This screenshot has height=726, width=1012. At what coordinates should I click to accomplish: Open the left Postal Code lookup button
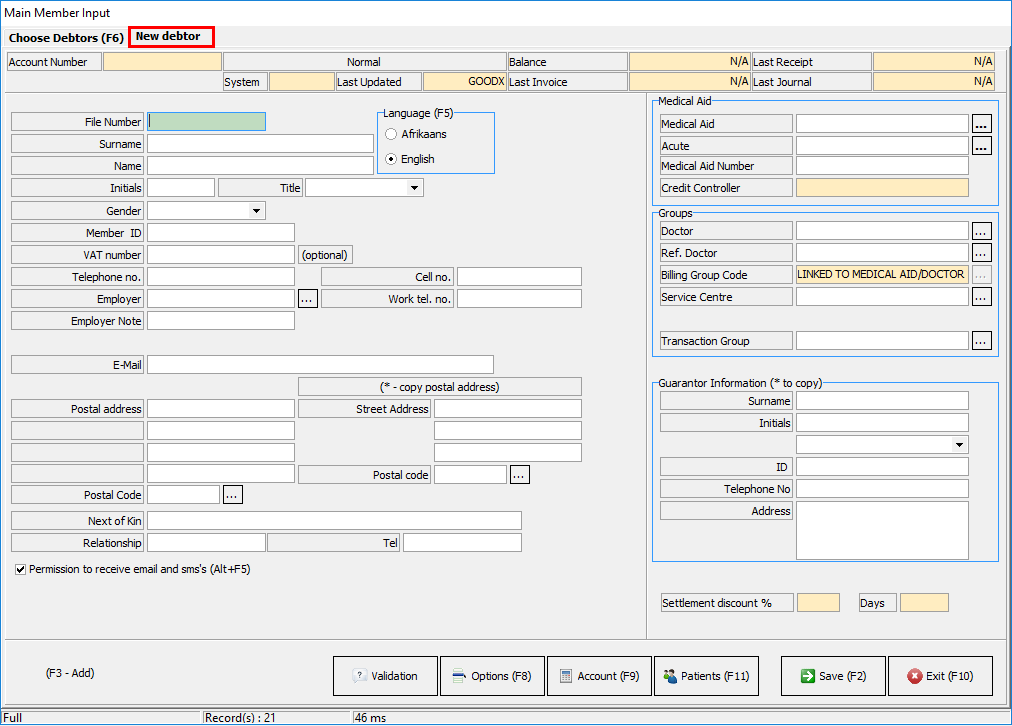232,495
